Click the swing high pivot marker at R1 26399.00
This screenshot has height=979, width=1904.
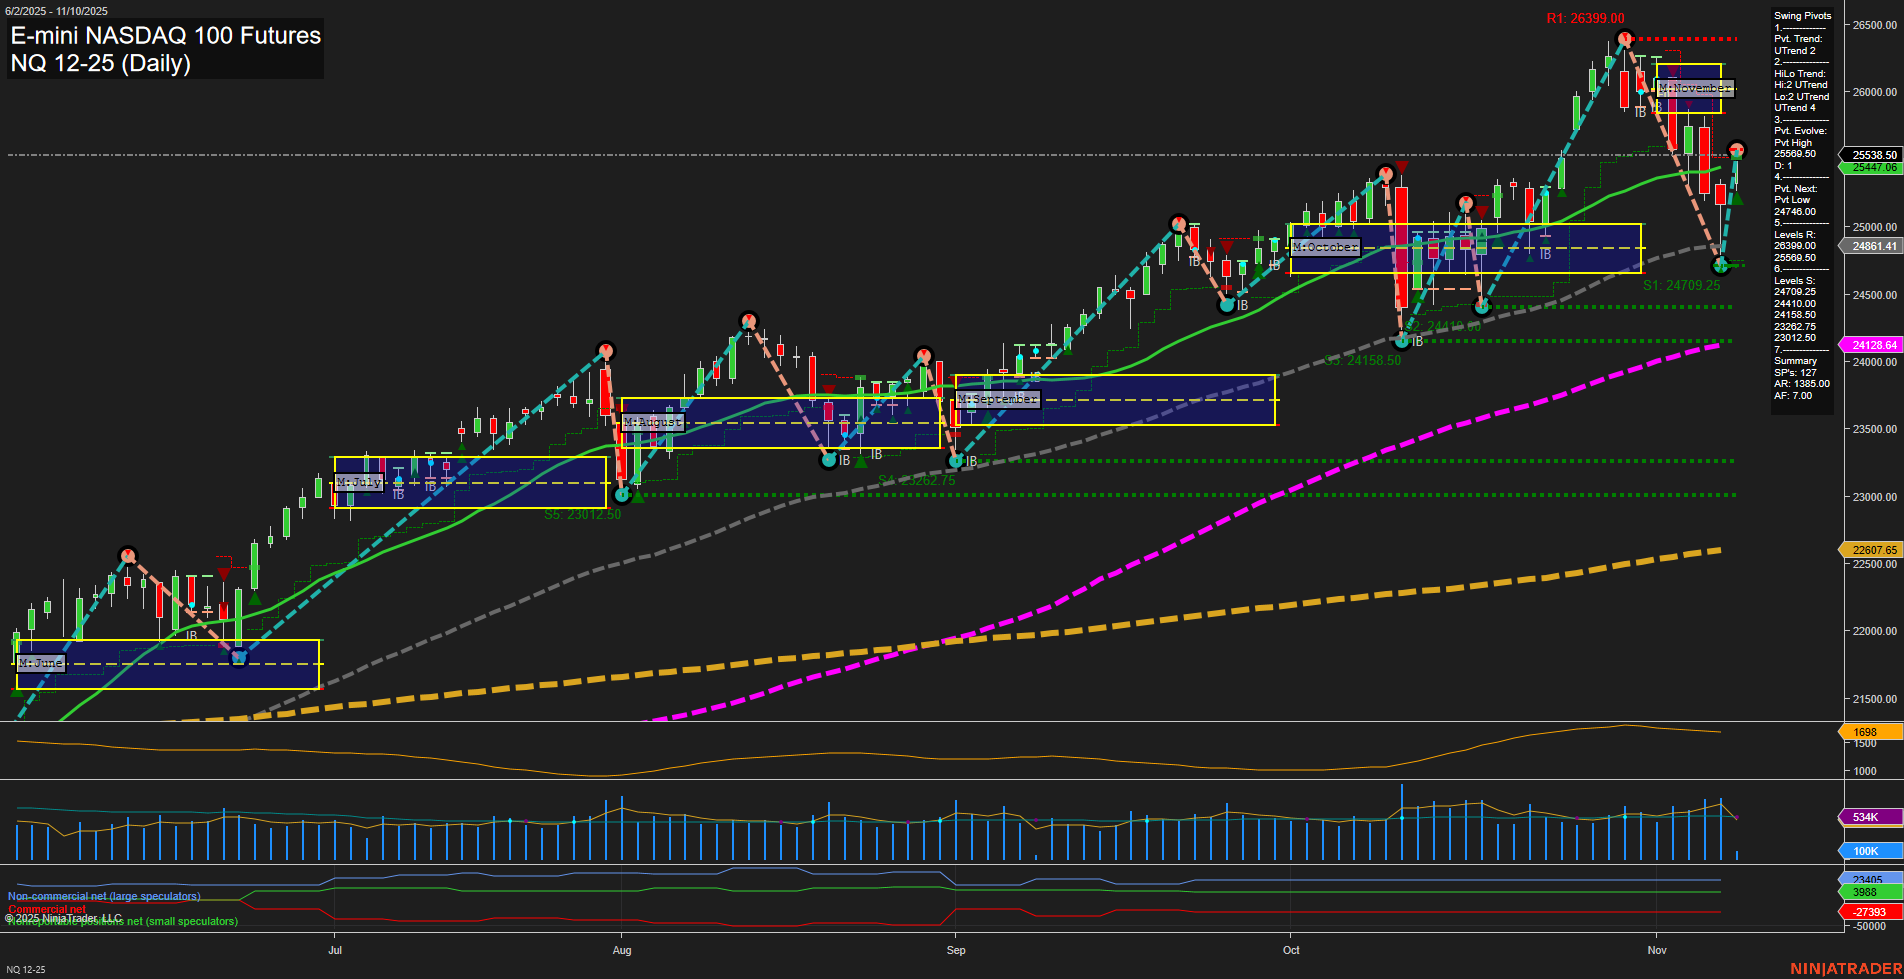(x=1625, y=39)
